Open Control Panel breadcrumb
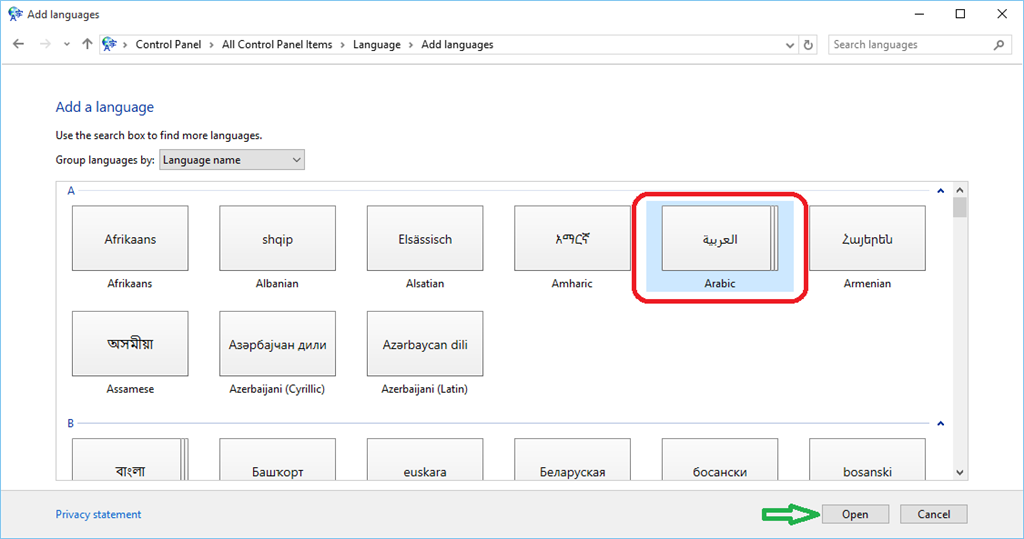The height and width of the screenshot is (539, 1024). [168, 44]
